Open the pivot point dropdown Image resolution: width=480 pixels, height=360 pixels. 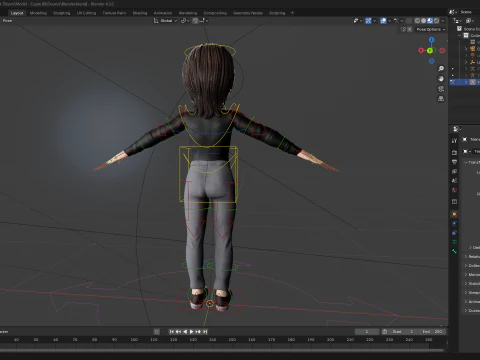(x=185, y=21)
